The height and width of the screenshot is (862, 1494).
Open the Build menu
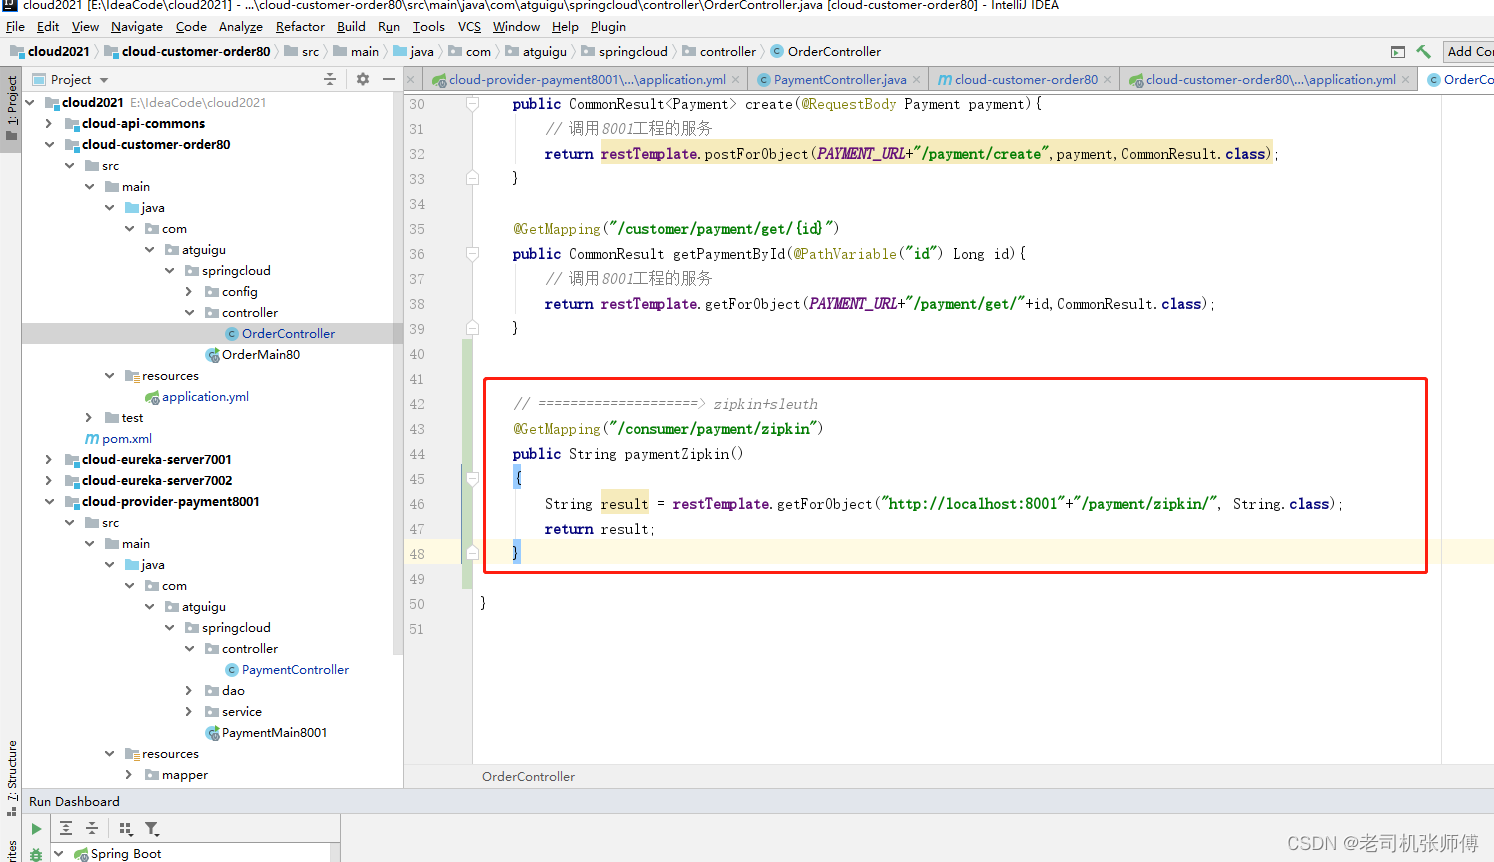351,27
